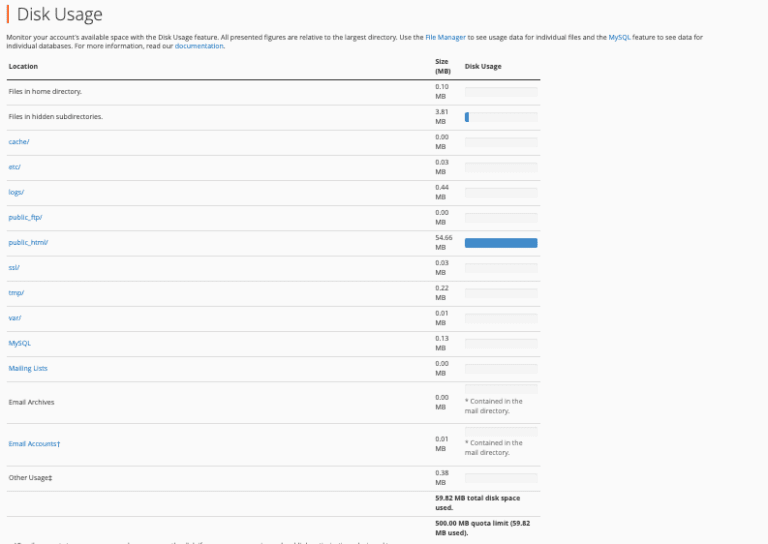Click the logs/ usage bar
This screenshot has width=768, height=544.
tap(501, 192)
